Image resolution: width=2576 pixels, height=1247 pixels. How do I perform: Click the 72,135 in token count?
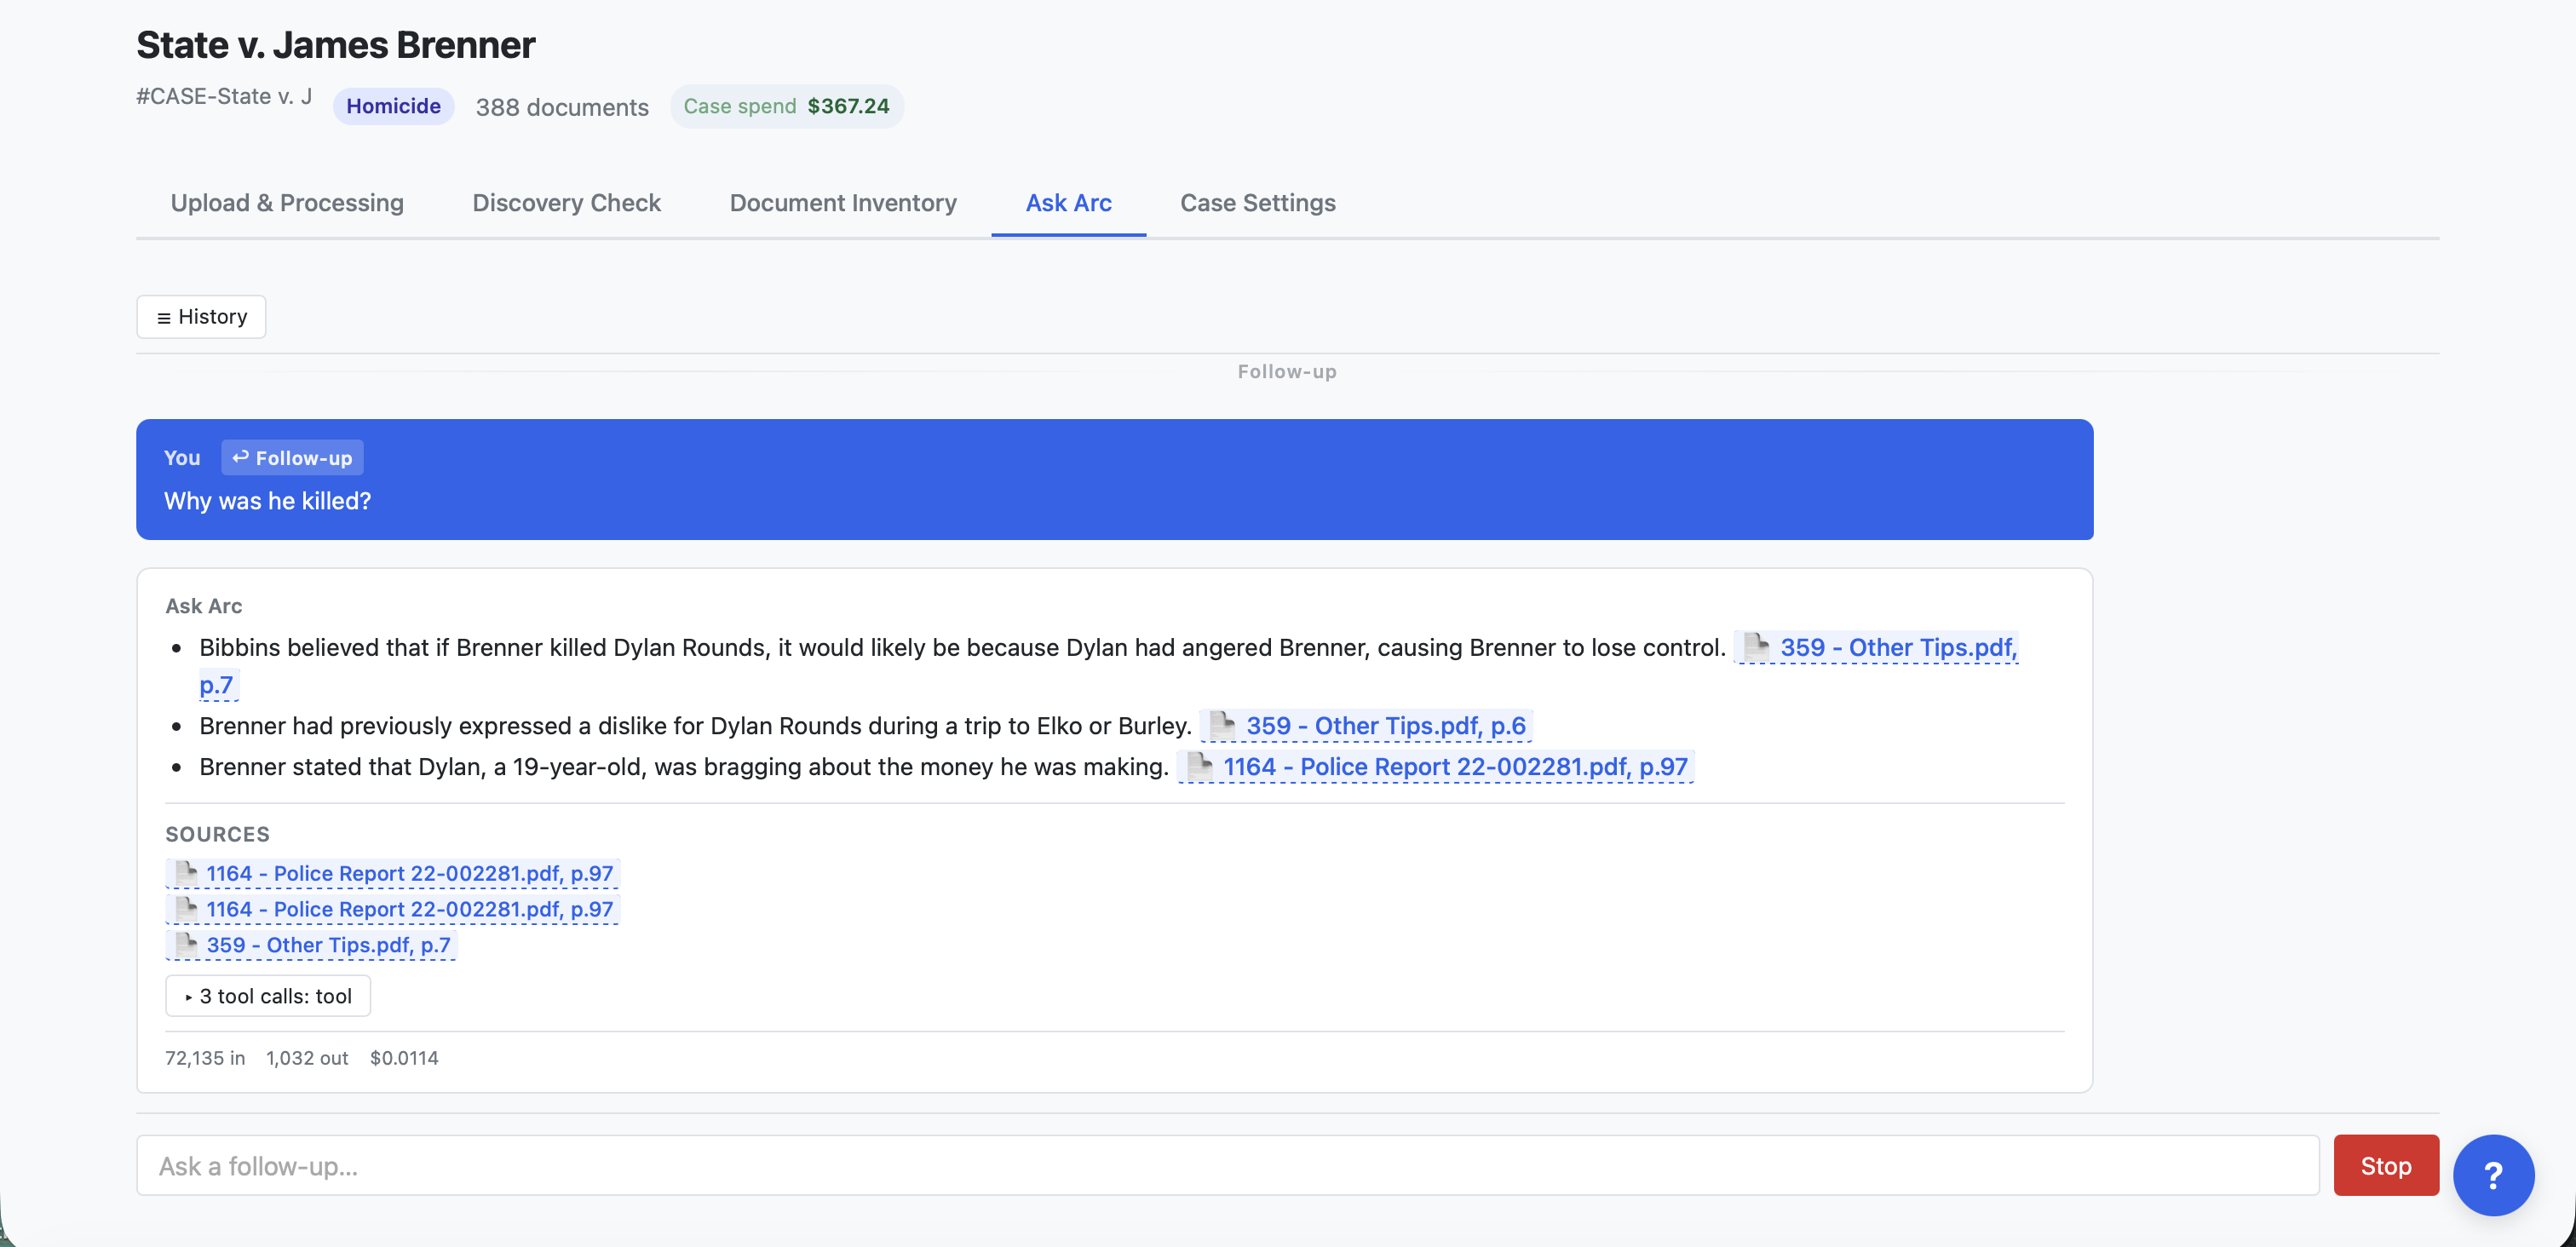205,1058
